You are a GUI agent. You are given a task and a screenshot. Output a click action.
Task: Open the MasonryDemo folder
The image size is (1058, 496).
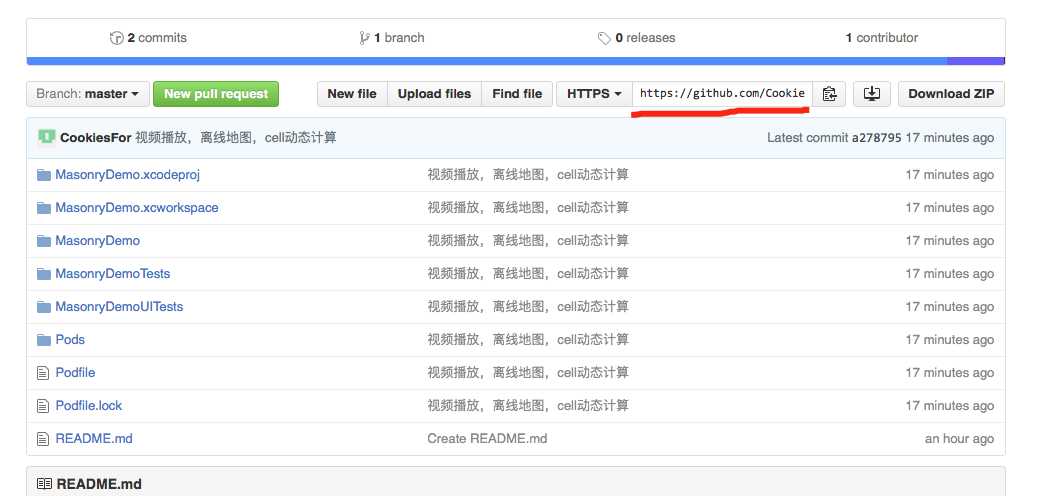pyautogui.click(x=98, y=241)
